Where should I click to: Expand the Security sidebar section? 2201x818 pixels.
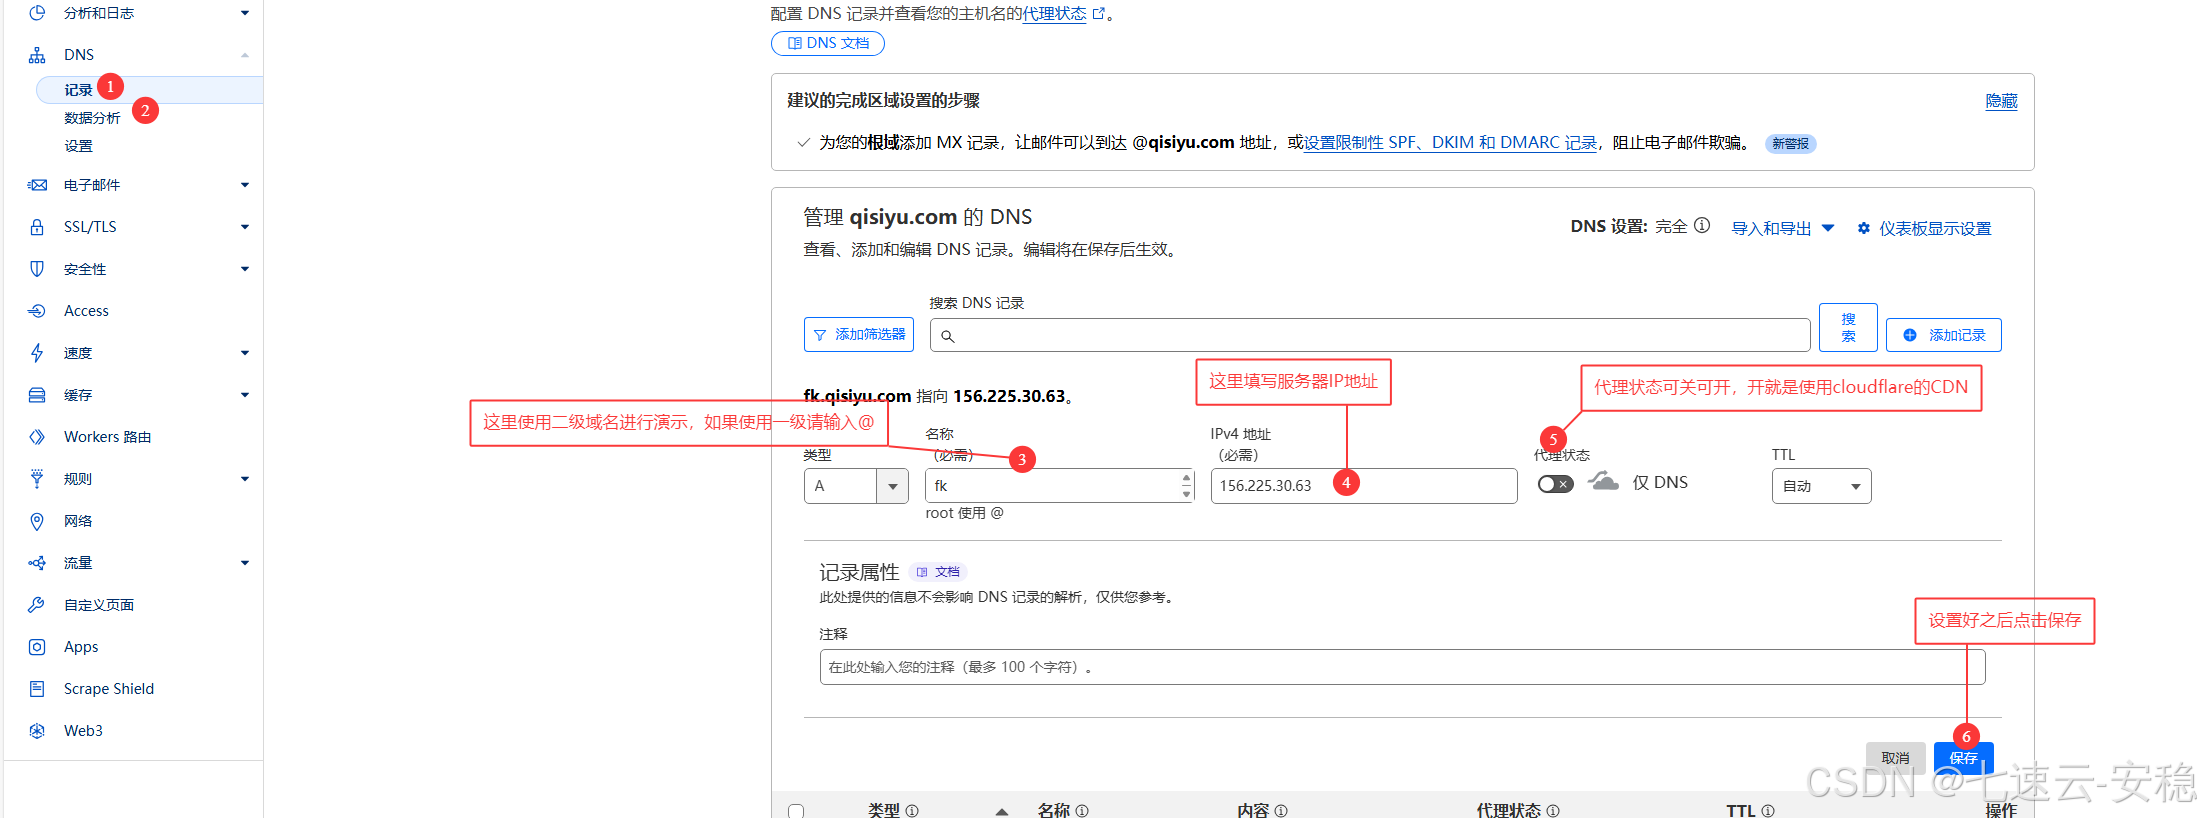[245, 269]
